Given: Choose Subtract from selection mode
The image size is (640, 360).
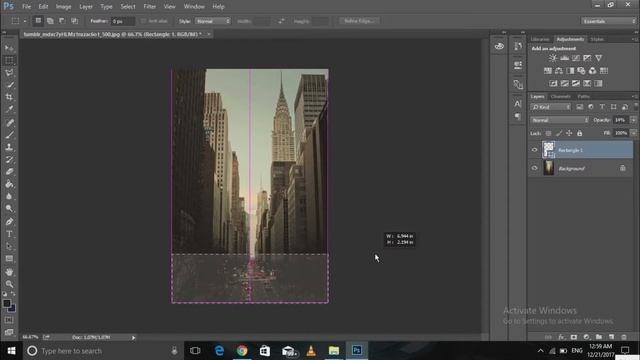Looking at the screenshot, I should 62,21.
